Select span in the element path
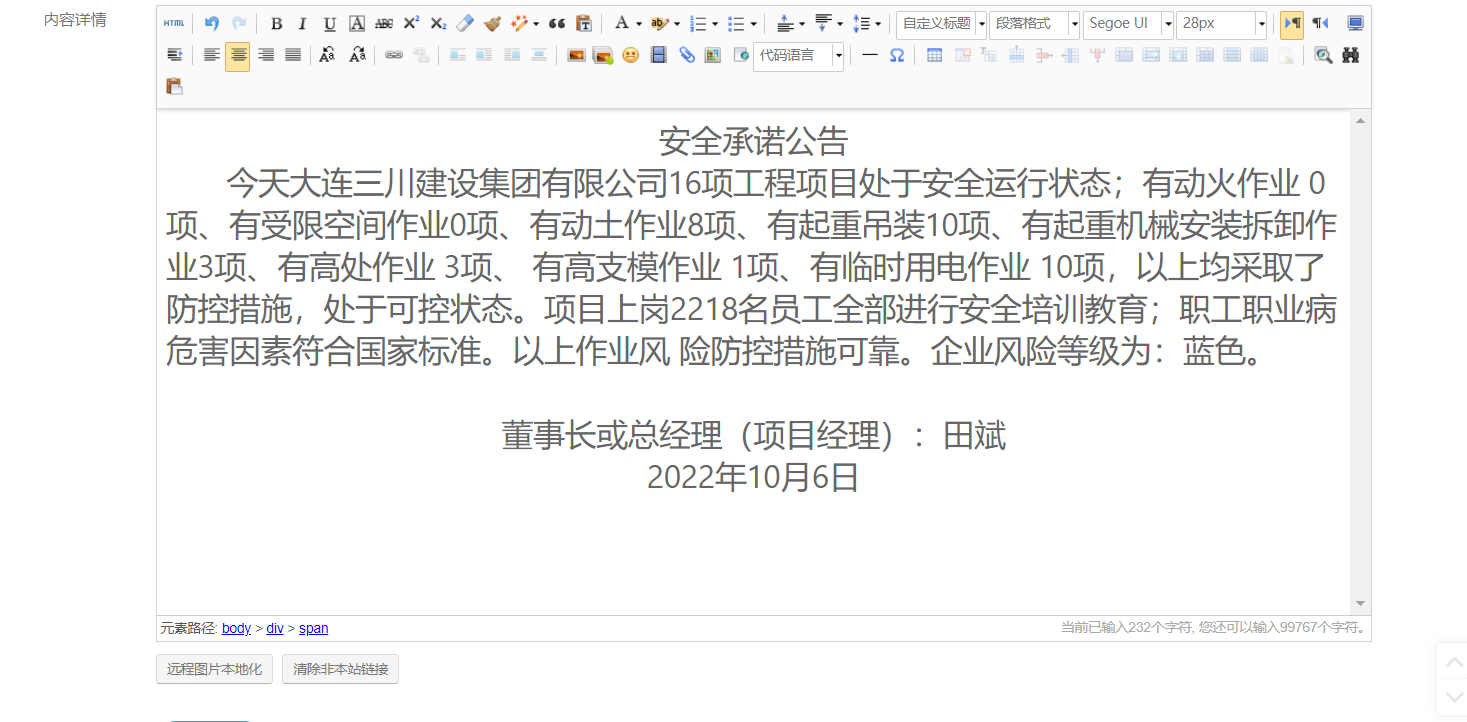 click(313, 628)
